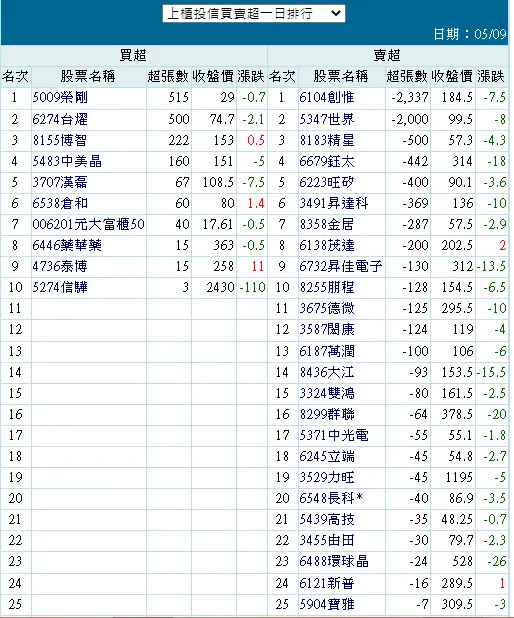Click the 漲跌 header in the 賣超 table
Image resolution: width=514 pixels, height=618 pixels.
[491, 76]
